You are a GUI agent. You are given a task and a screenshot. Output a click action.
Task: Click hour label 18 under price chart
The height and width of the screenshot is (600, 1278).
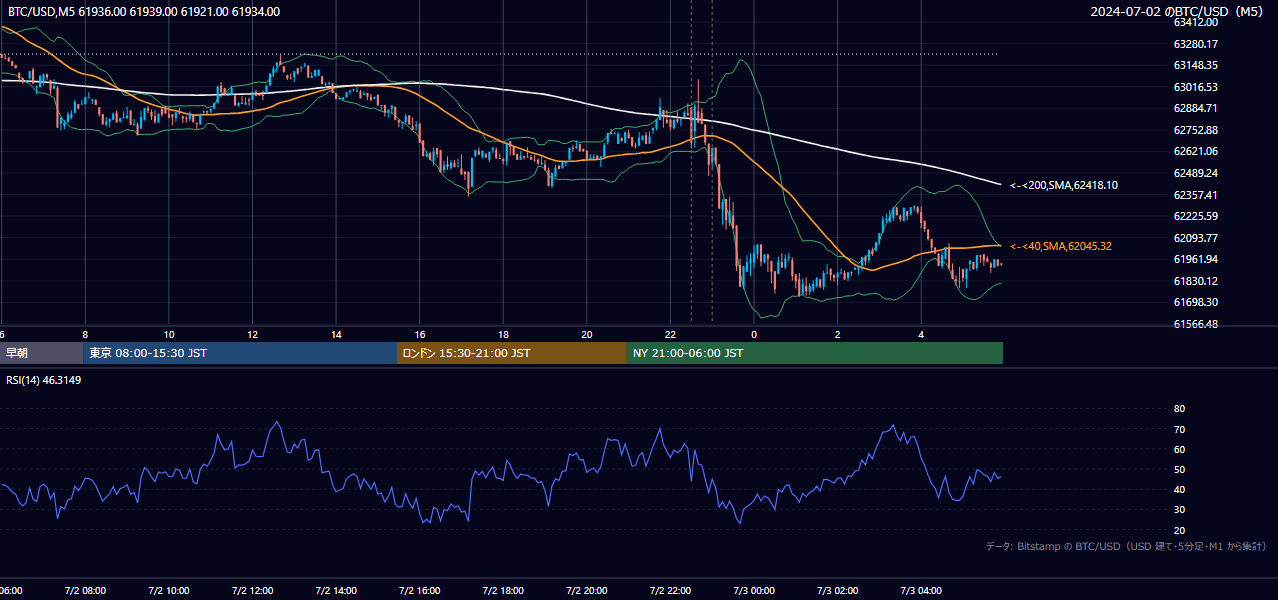[x=503, y=334]
